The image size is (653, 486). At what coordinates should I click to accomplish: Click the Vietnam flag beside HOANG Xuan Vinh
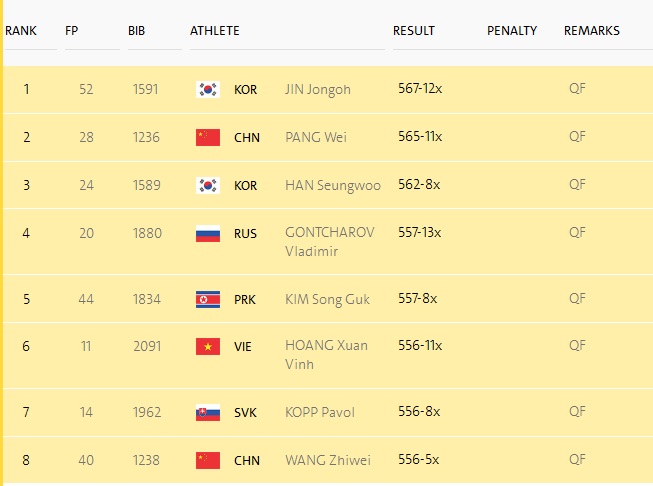(208, 346)
